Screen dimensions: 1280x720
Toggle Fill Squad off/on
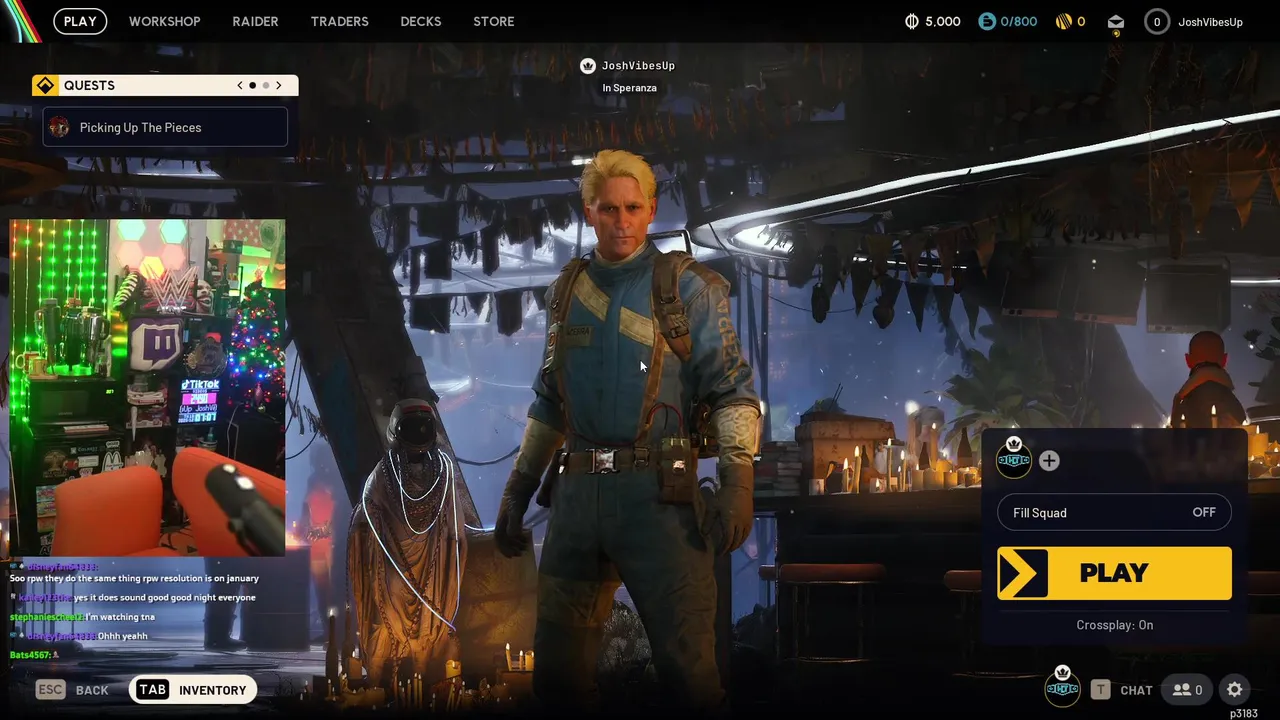pyautogui.click(x=1114, y=512)
